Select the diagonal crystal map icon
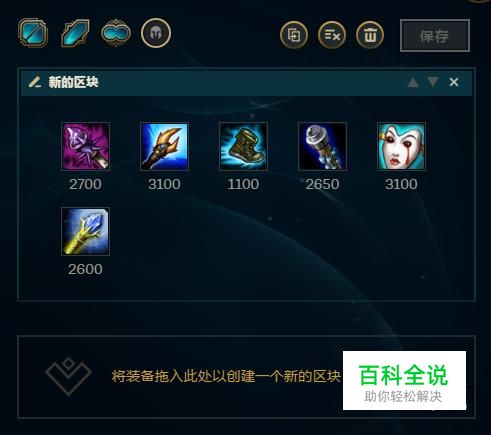This screenshot has height=435, width=491. 75,33
